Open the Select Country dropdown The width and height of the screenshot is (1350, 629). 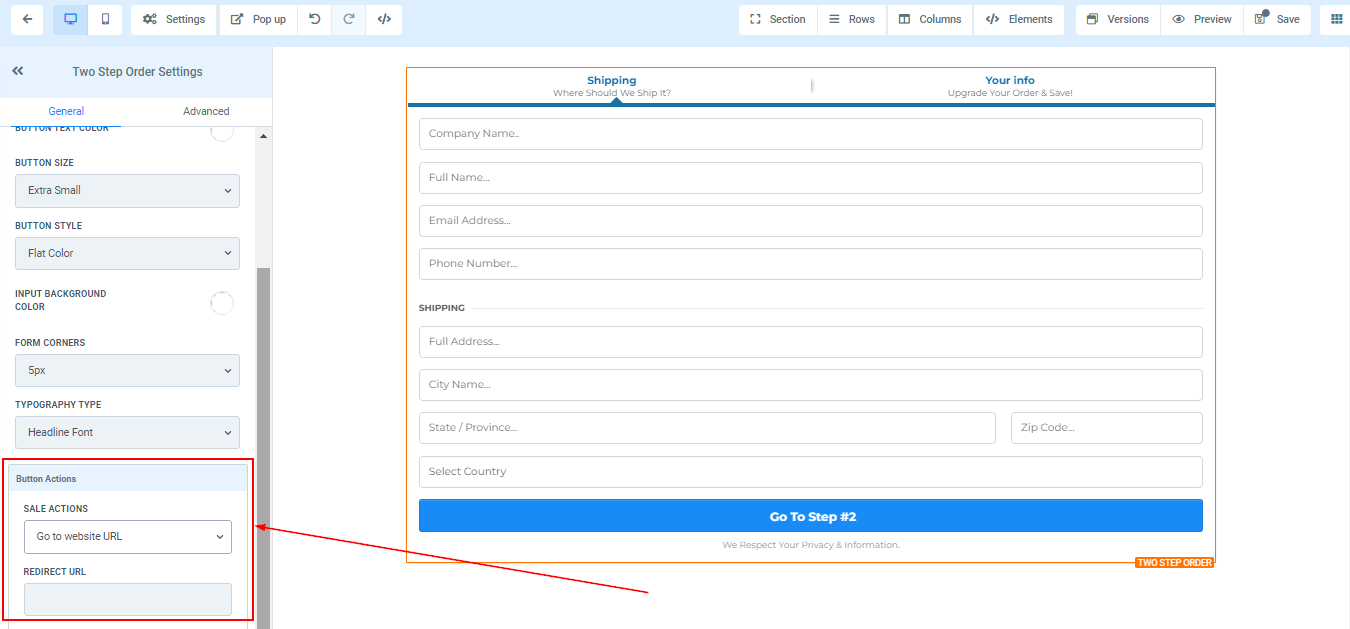[x=810, y=472]
